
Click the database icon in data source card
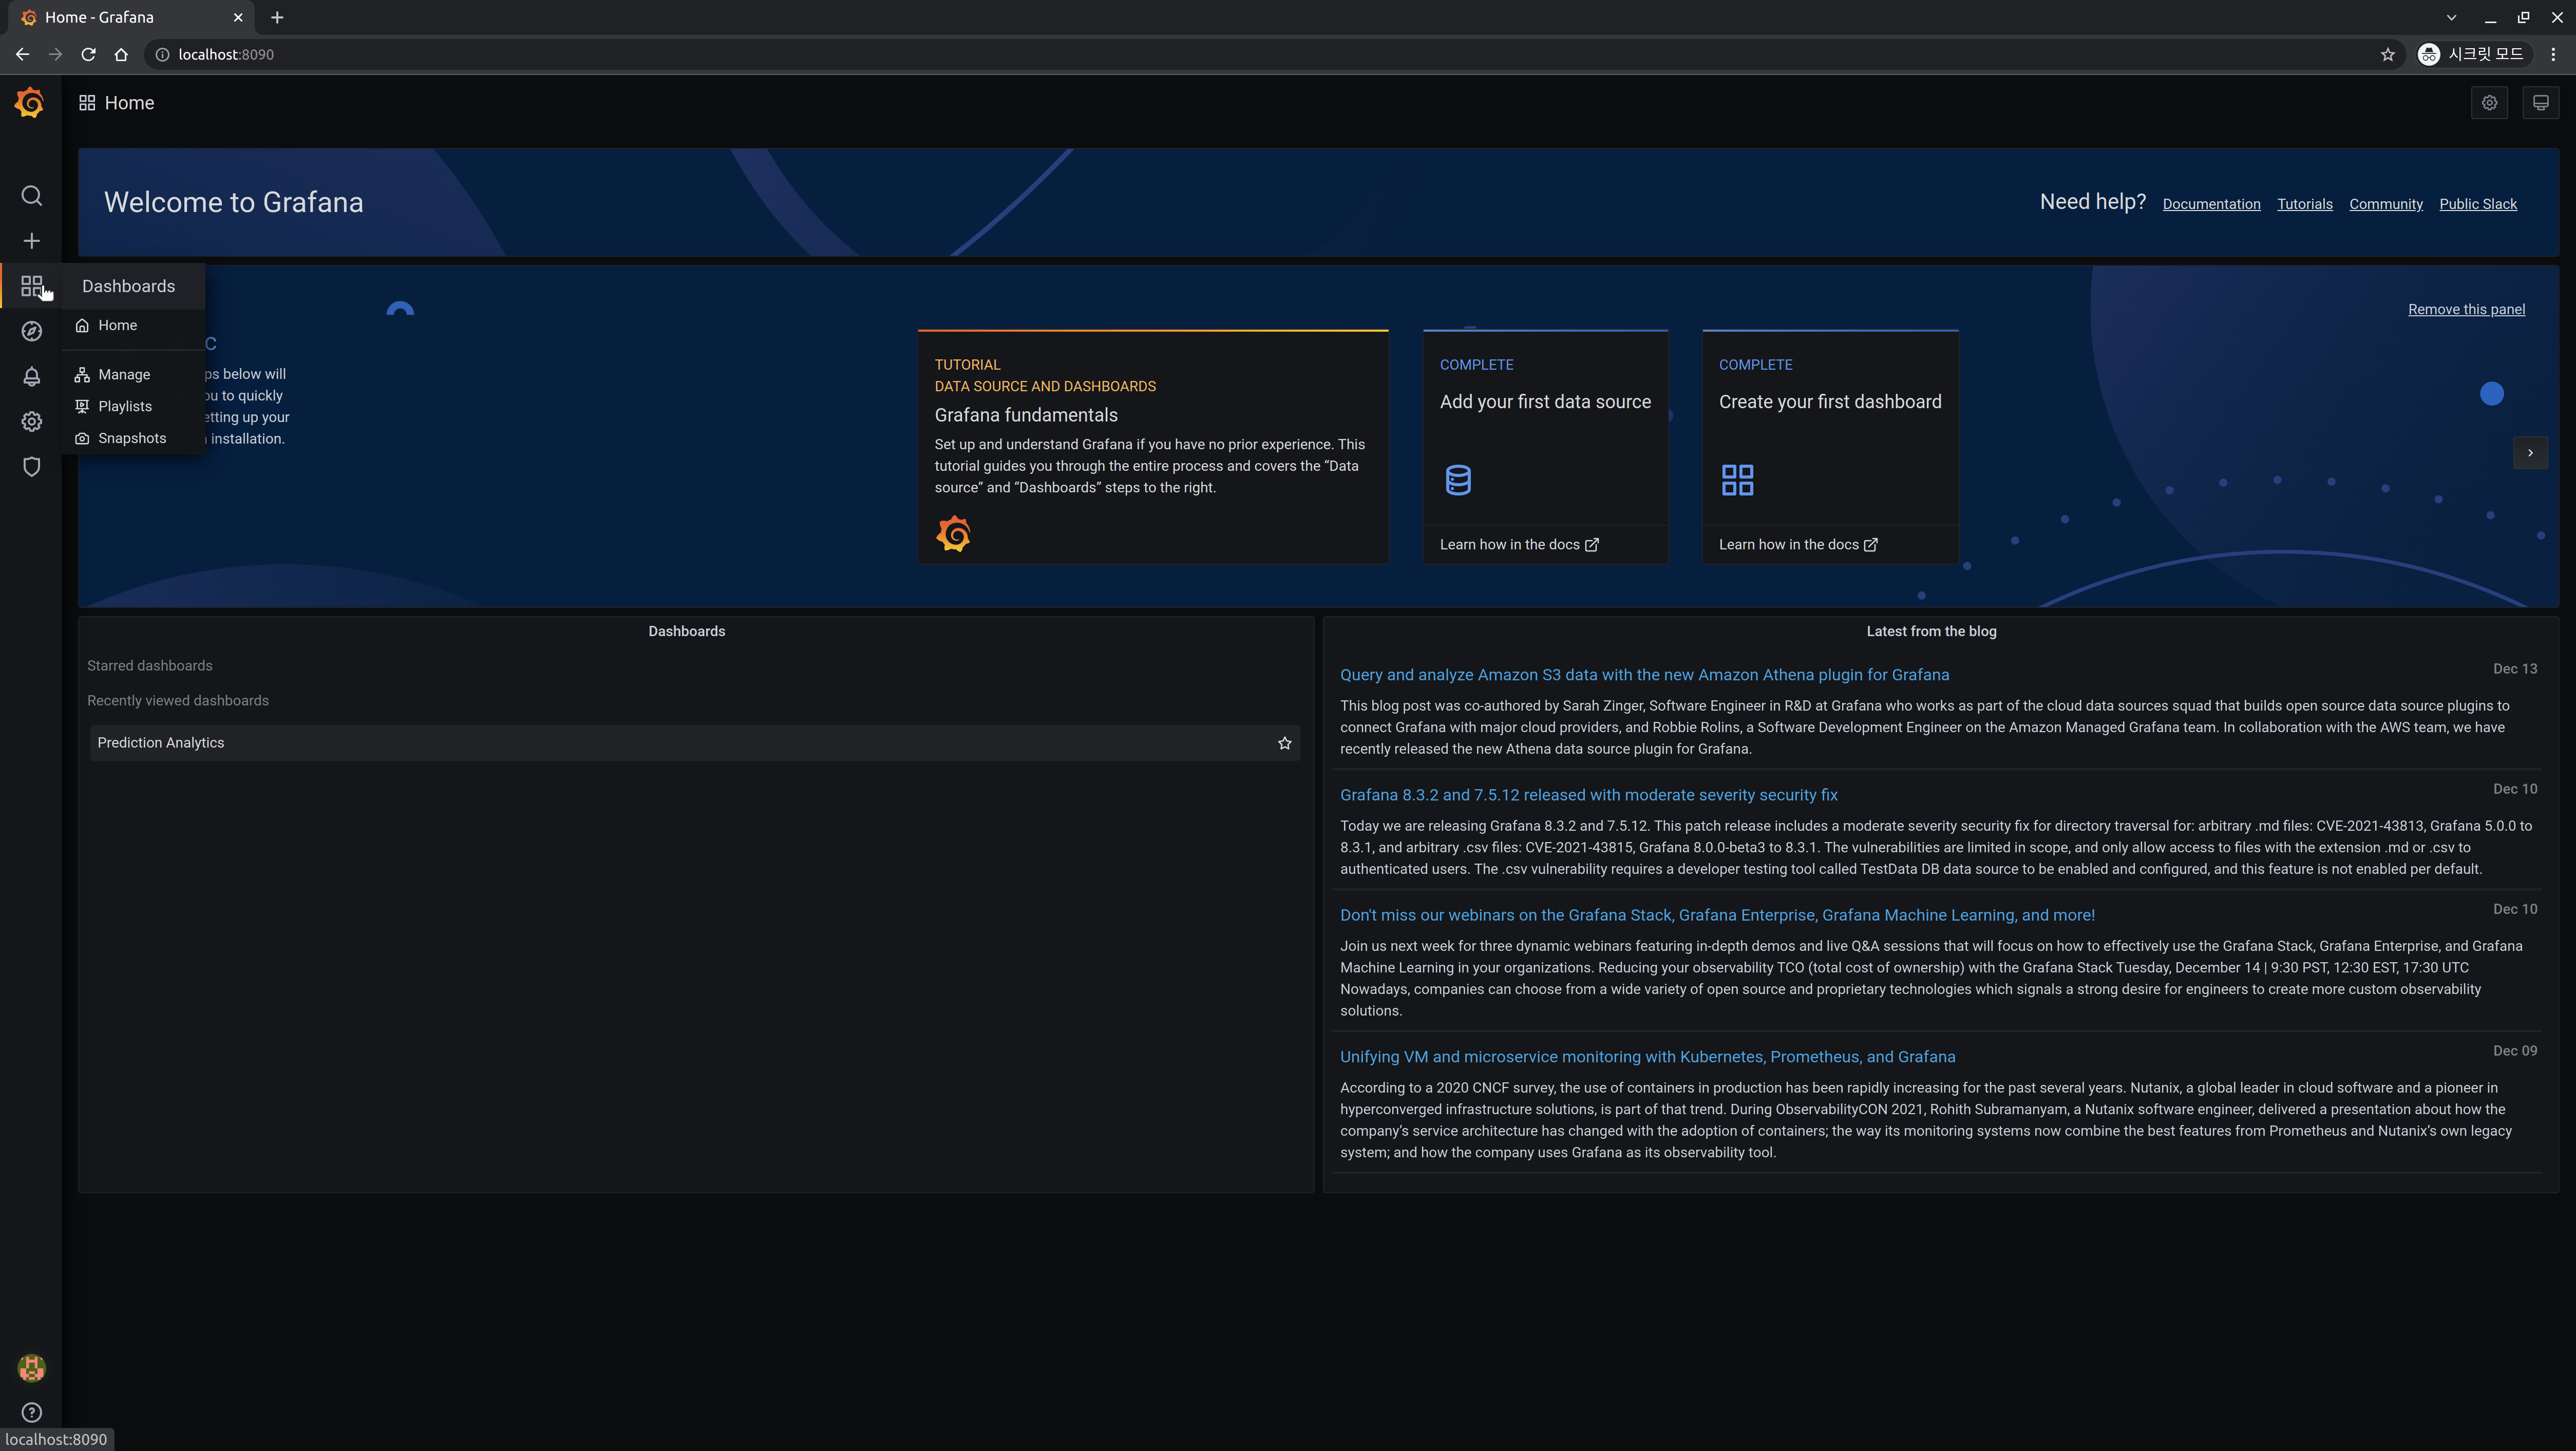(x=1458, y=480)
